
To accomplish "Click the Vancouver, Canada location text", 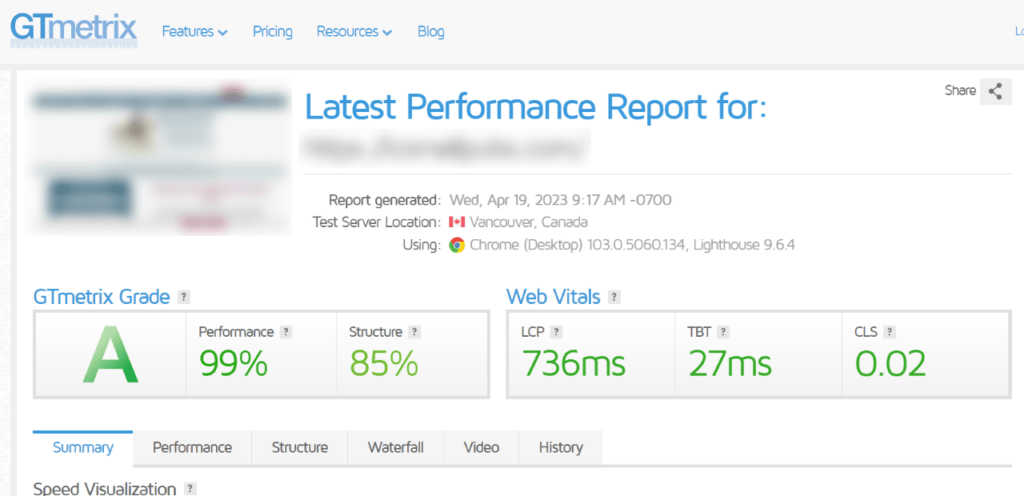I will 529,223.
